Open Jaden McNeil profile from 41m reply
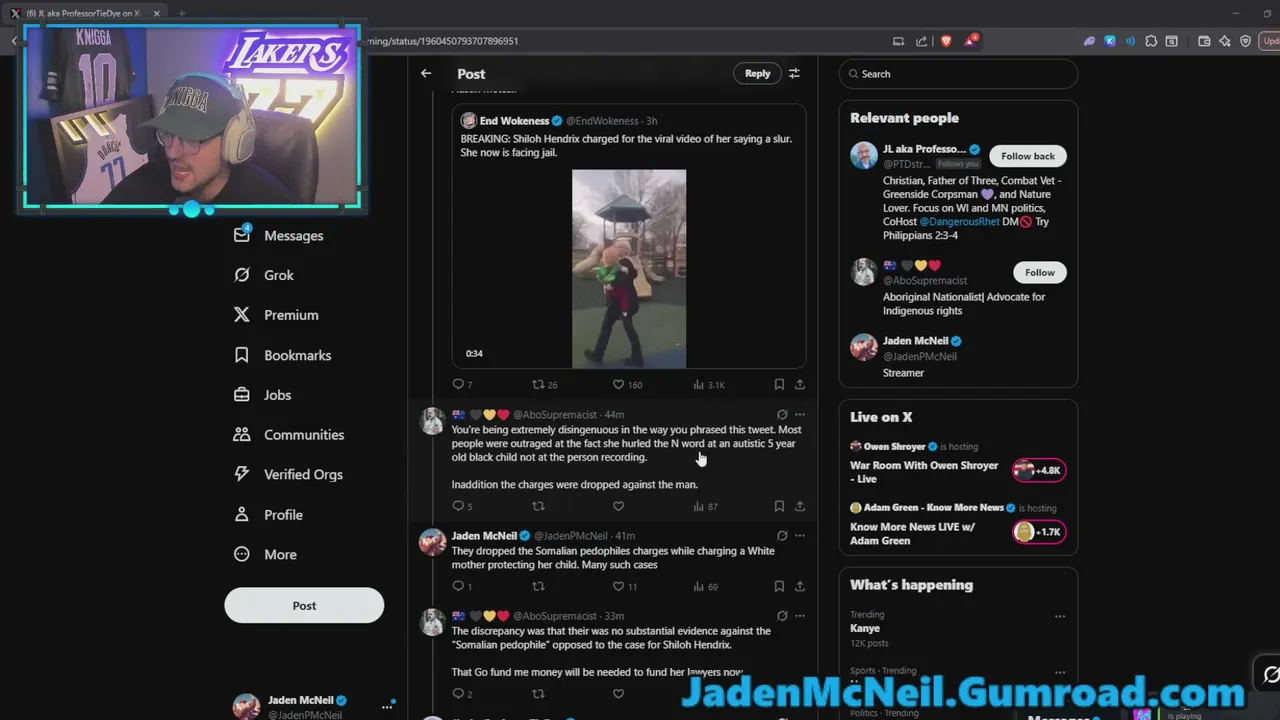Viewport: 1280px width, 720px height. coord(484,536)
